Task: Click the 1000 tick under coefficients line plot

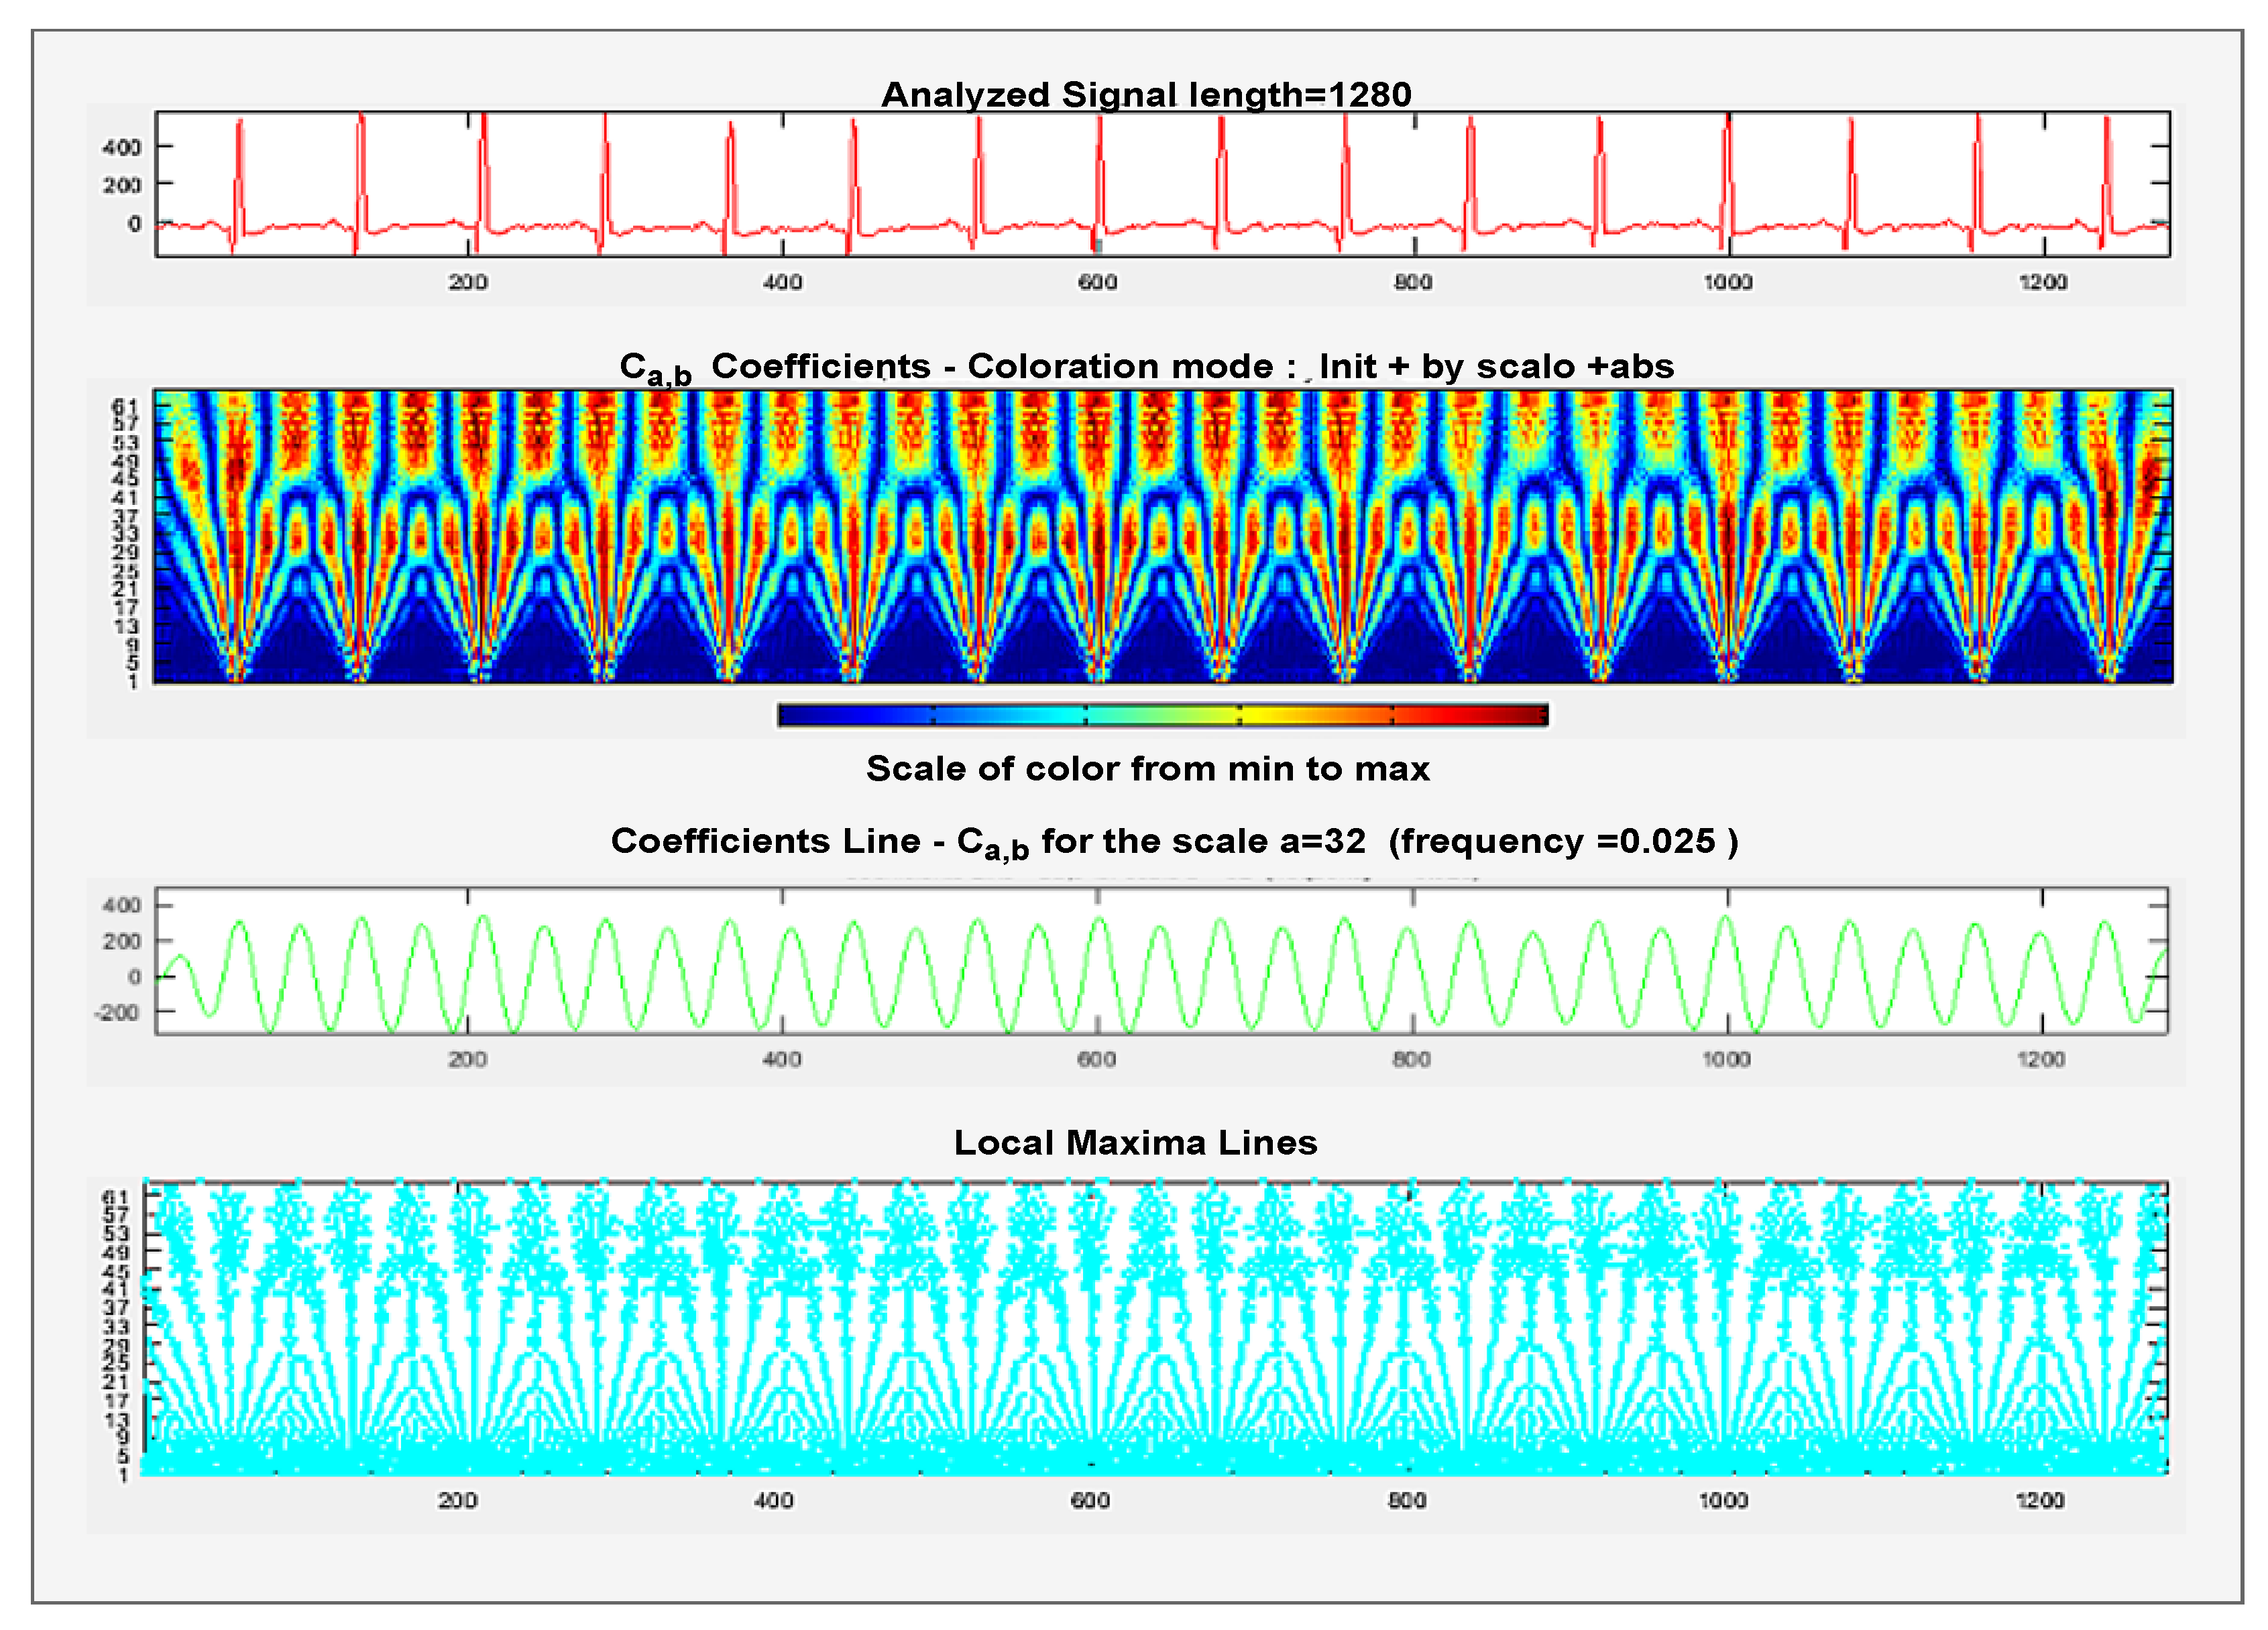Action: (1726, 1059)
